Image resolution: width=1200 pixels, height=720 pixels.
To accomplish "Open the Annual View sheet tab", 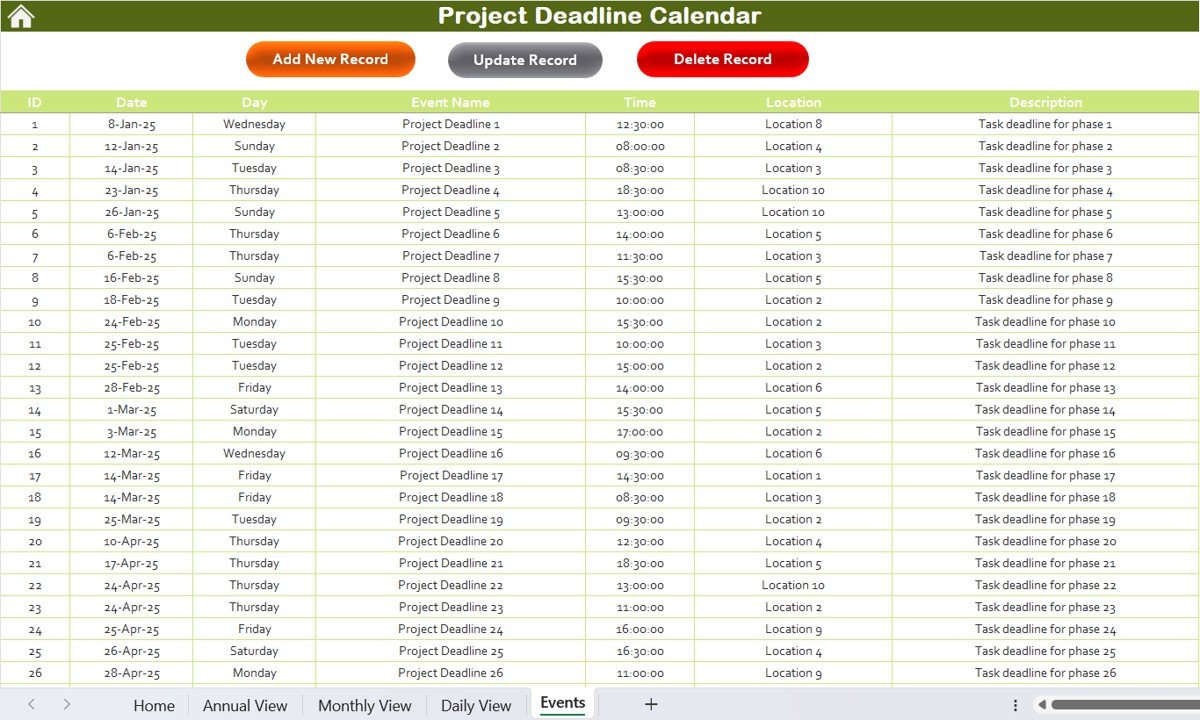I will 245,705.
